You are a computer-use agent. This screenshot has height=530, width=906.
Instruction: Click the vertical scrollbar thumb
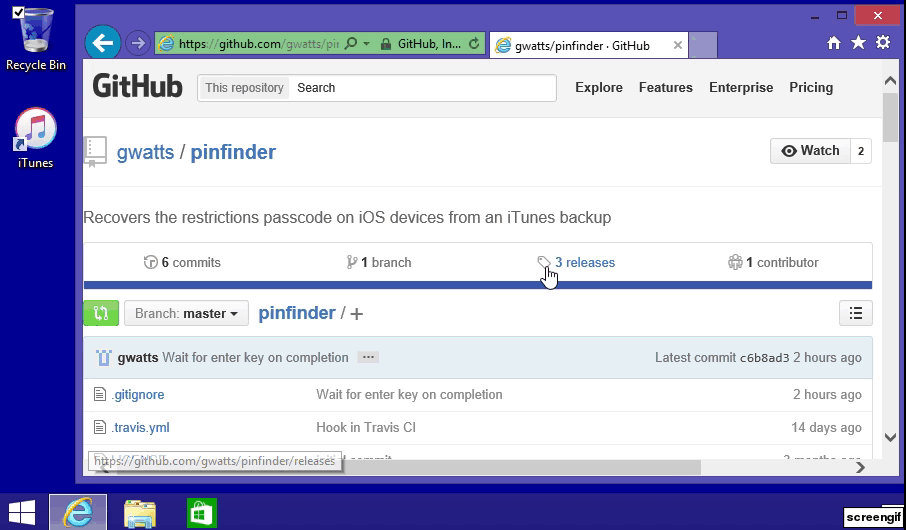(x=890, y=117)
